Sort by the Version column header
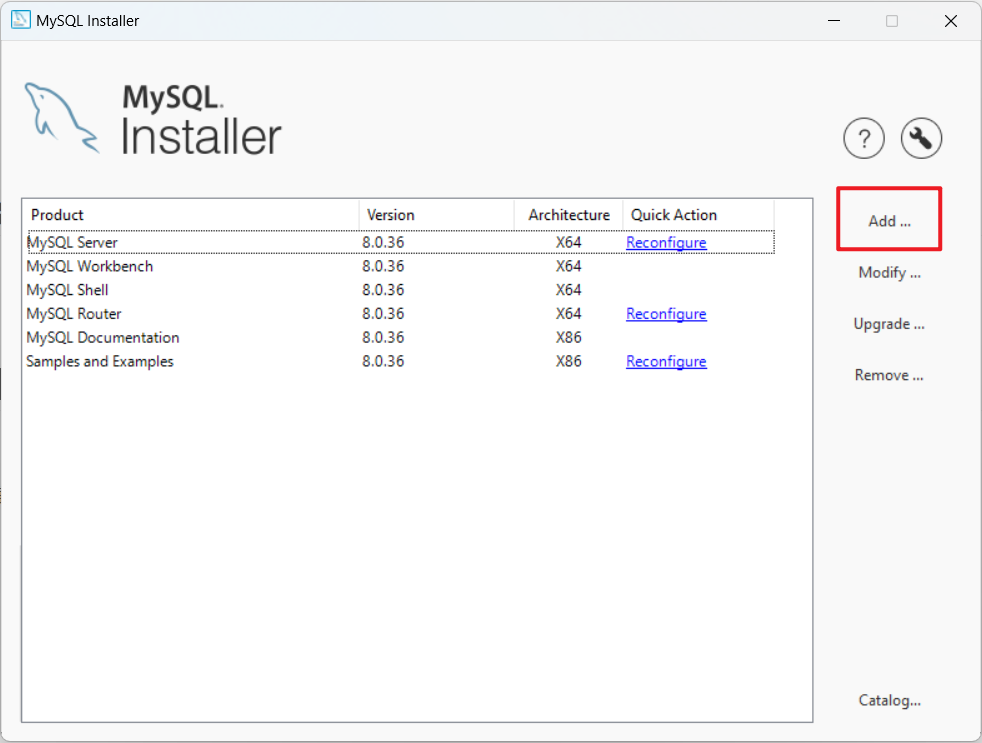 tap(437, 215)
